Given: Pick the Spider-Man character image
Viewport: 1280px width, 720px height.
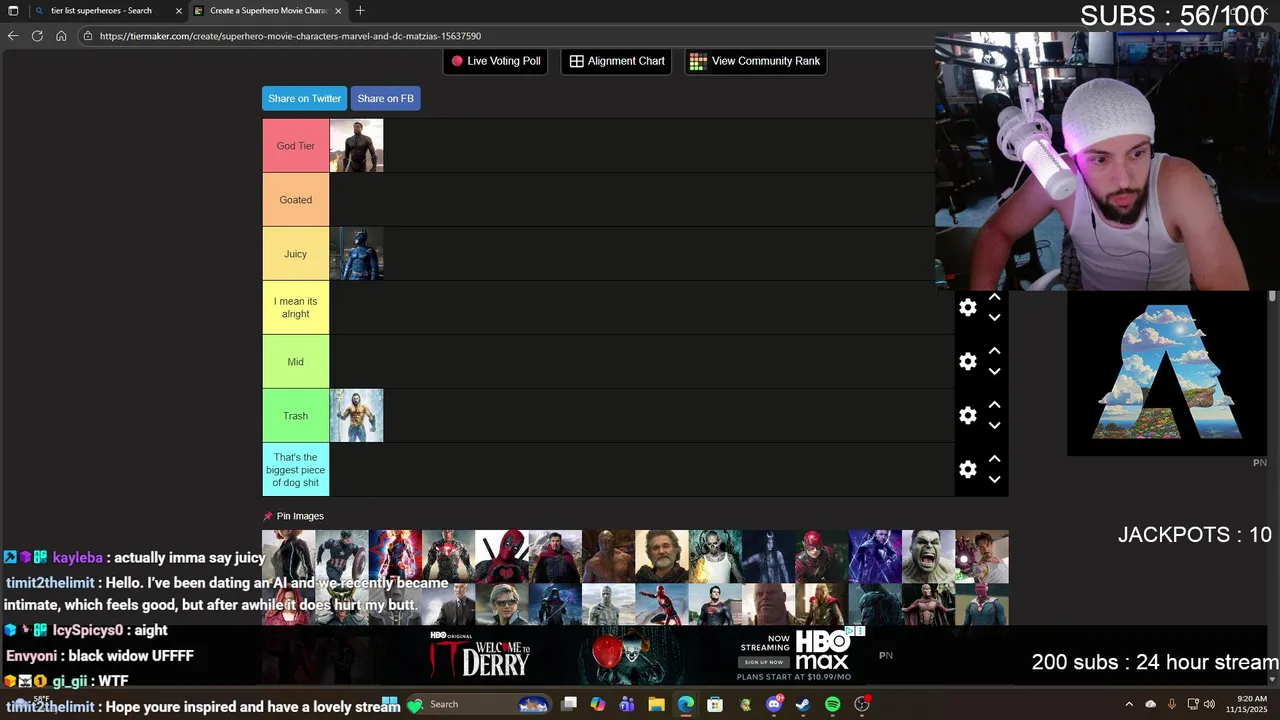Looking at the screenshot, I should click(x=662, y=605).
